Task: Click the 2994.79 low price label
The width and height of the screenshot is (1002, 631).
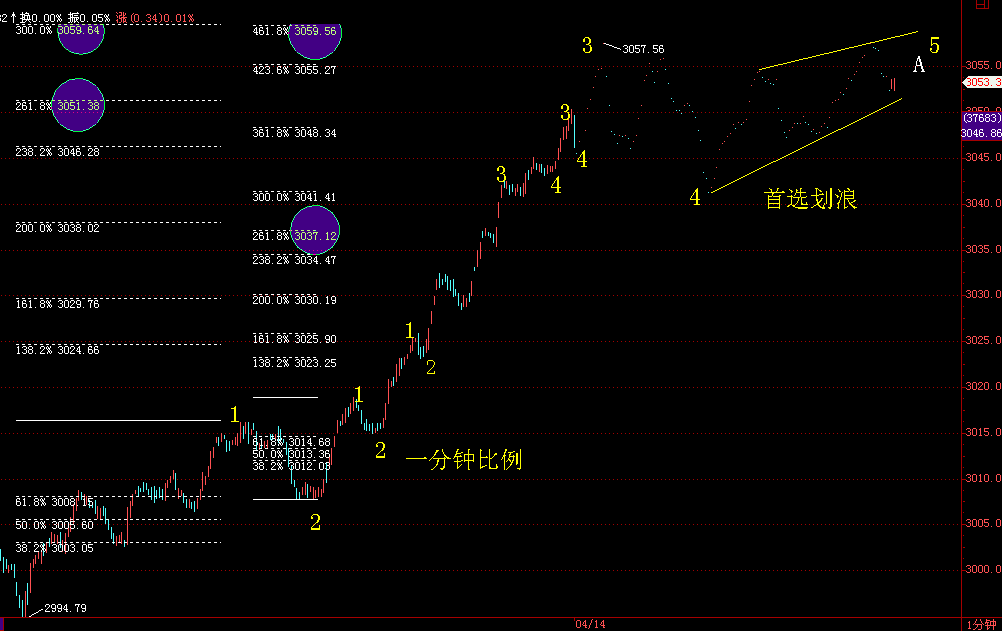Action: pyautogui.click(x=65, y=608)
